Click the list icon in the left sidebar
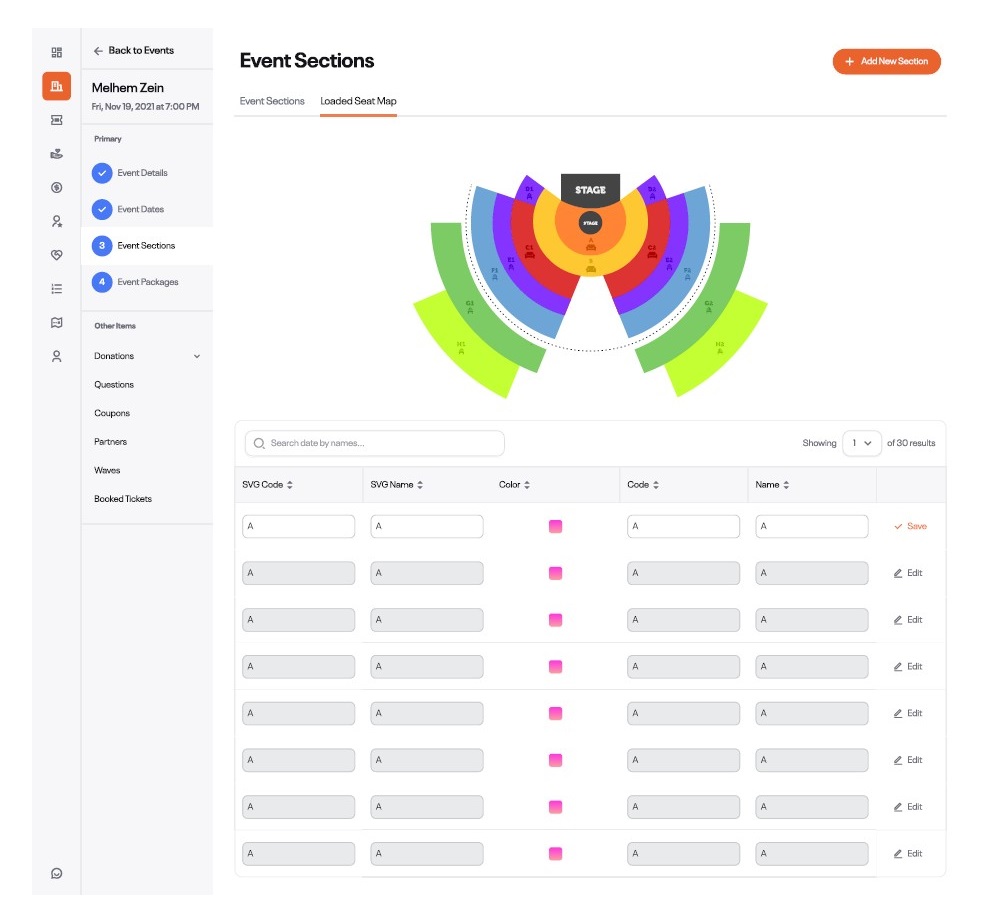 coord(56,287)
